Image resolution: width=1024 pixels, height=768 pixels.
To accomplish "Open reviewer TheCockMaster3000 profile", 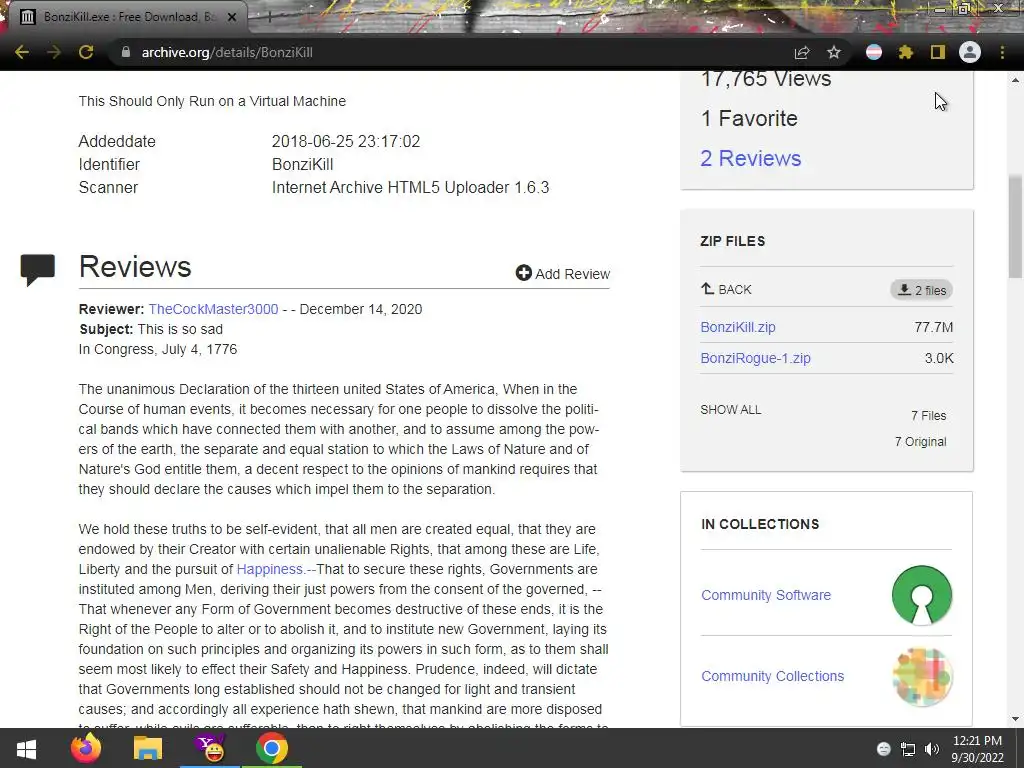I will tap(213, 309).
